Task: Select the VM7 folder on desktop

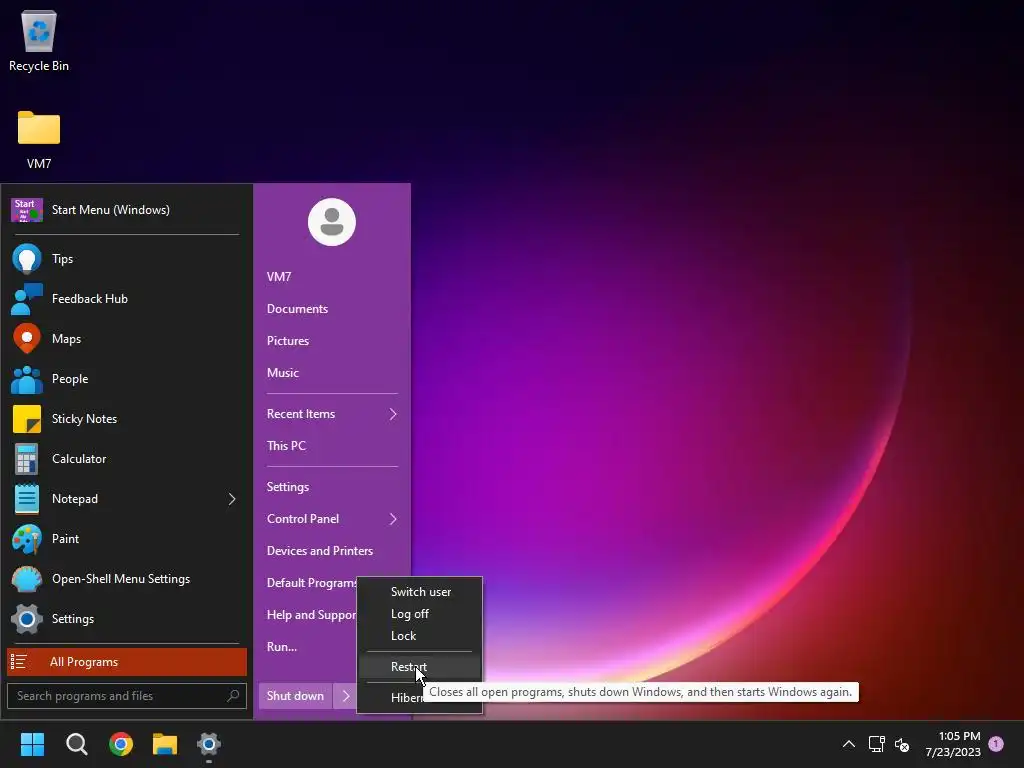Action: point(39,139)
